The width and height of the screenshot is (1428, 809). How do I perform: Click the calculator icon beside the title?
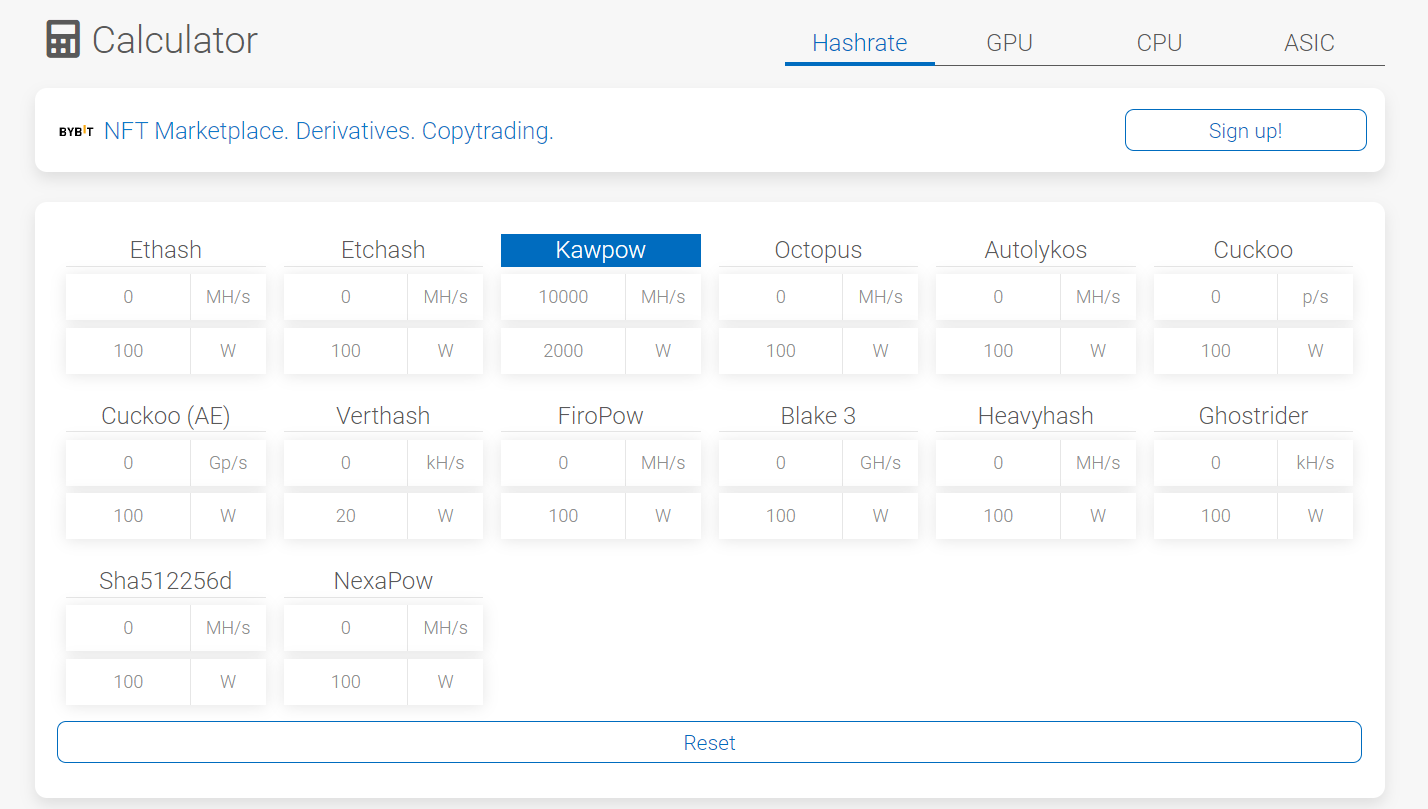pyautogui.click(x=63, y=40)
